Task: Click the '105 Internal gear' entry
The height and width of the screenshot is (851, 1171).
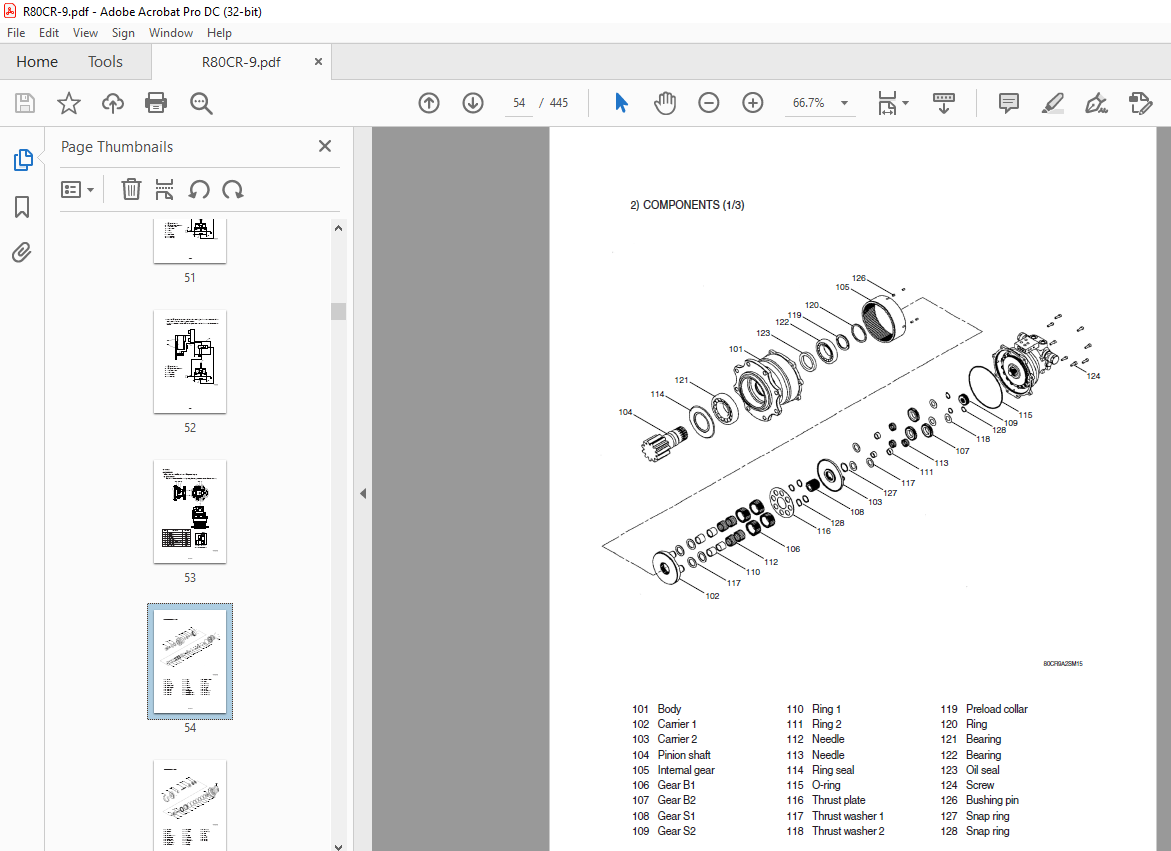Action: pyautogui.click(x=674, y=770)
